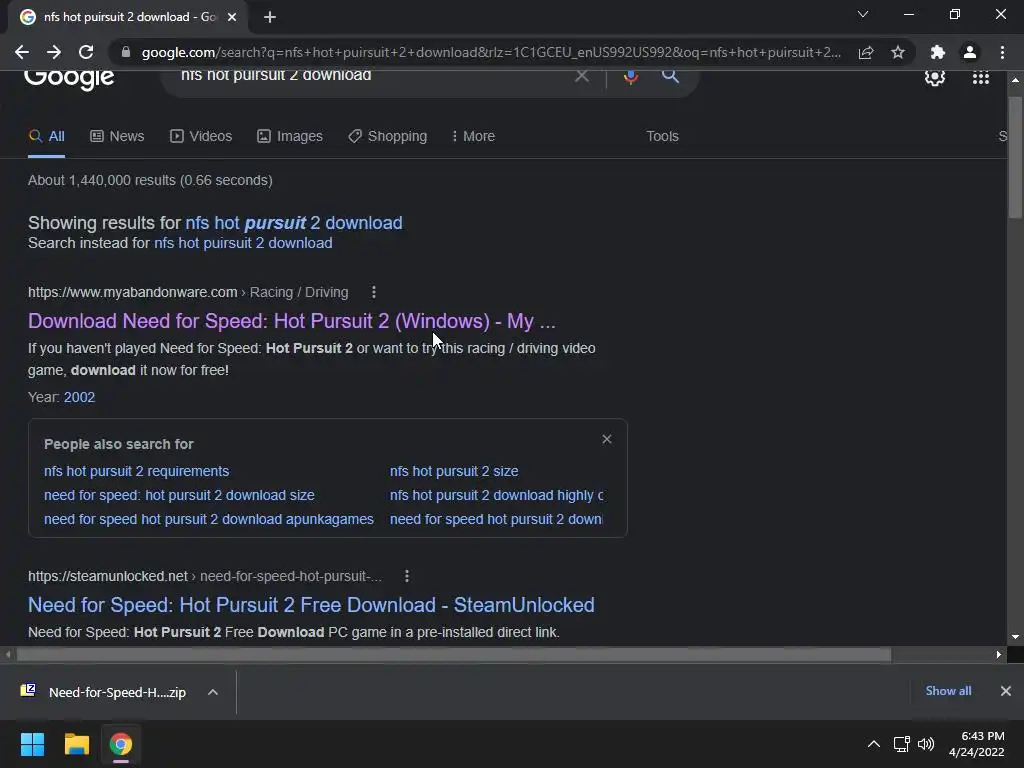Select the All results tab
The height and width of the screenshot is (768, 1024).
click(x=46, y=136)
